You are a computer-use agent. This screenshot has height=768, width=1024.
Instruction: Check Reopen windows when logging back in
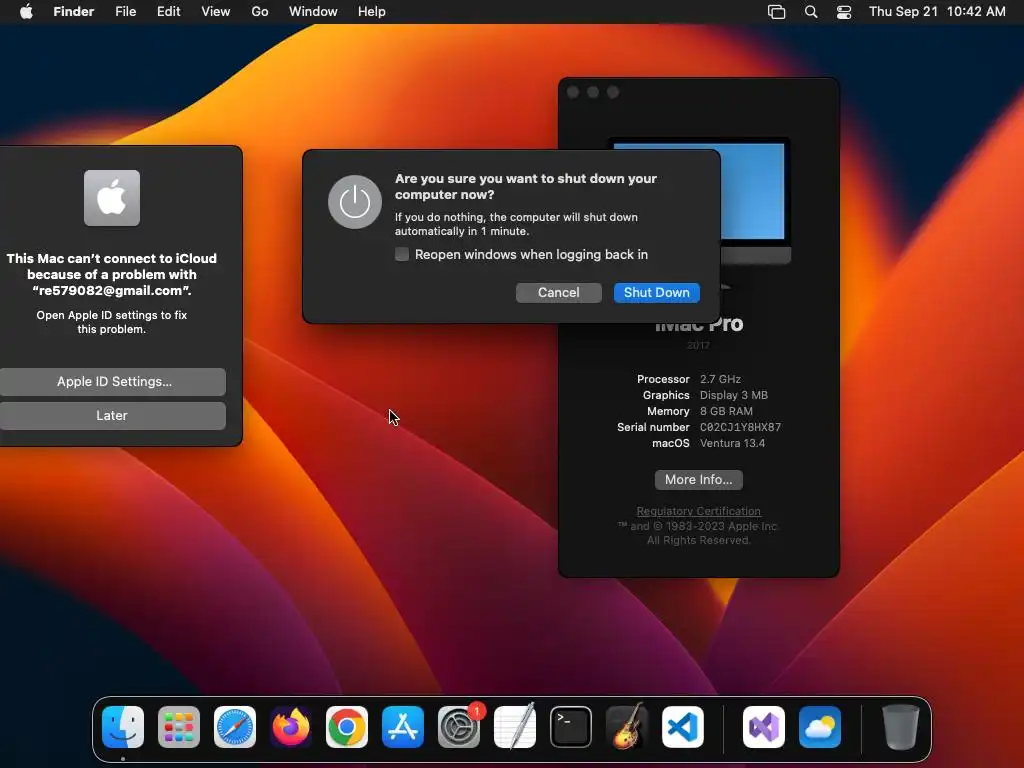(x=402, y=255)
